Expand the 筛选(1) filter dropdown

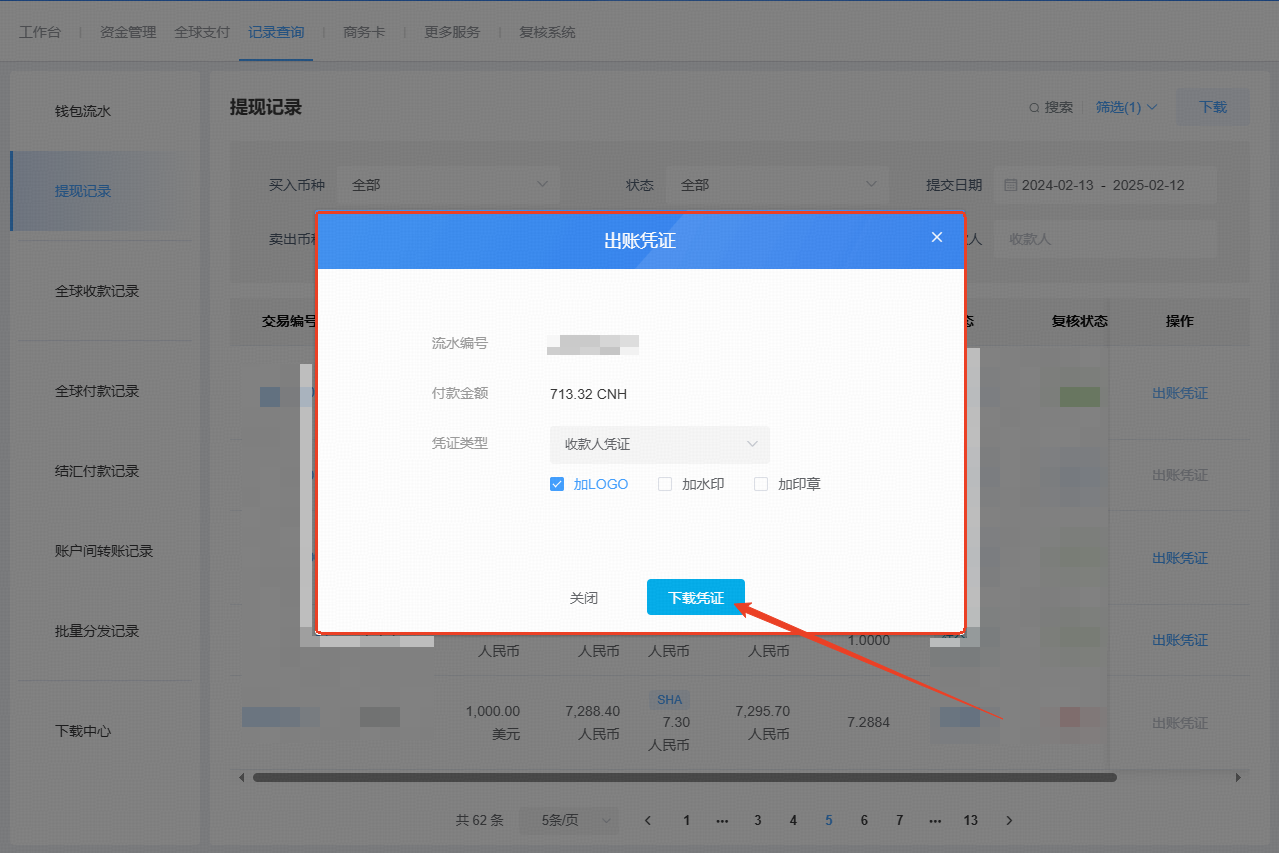pyautogui.click(x=1126, y=107)
